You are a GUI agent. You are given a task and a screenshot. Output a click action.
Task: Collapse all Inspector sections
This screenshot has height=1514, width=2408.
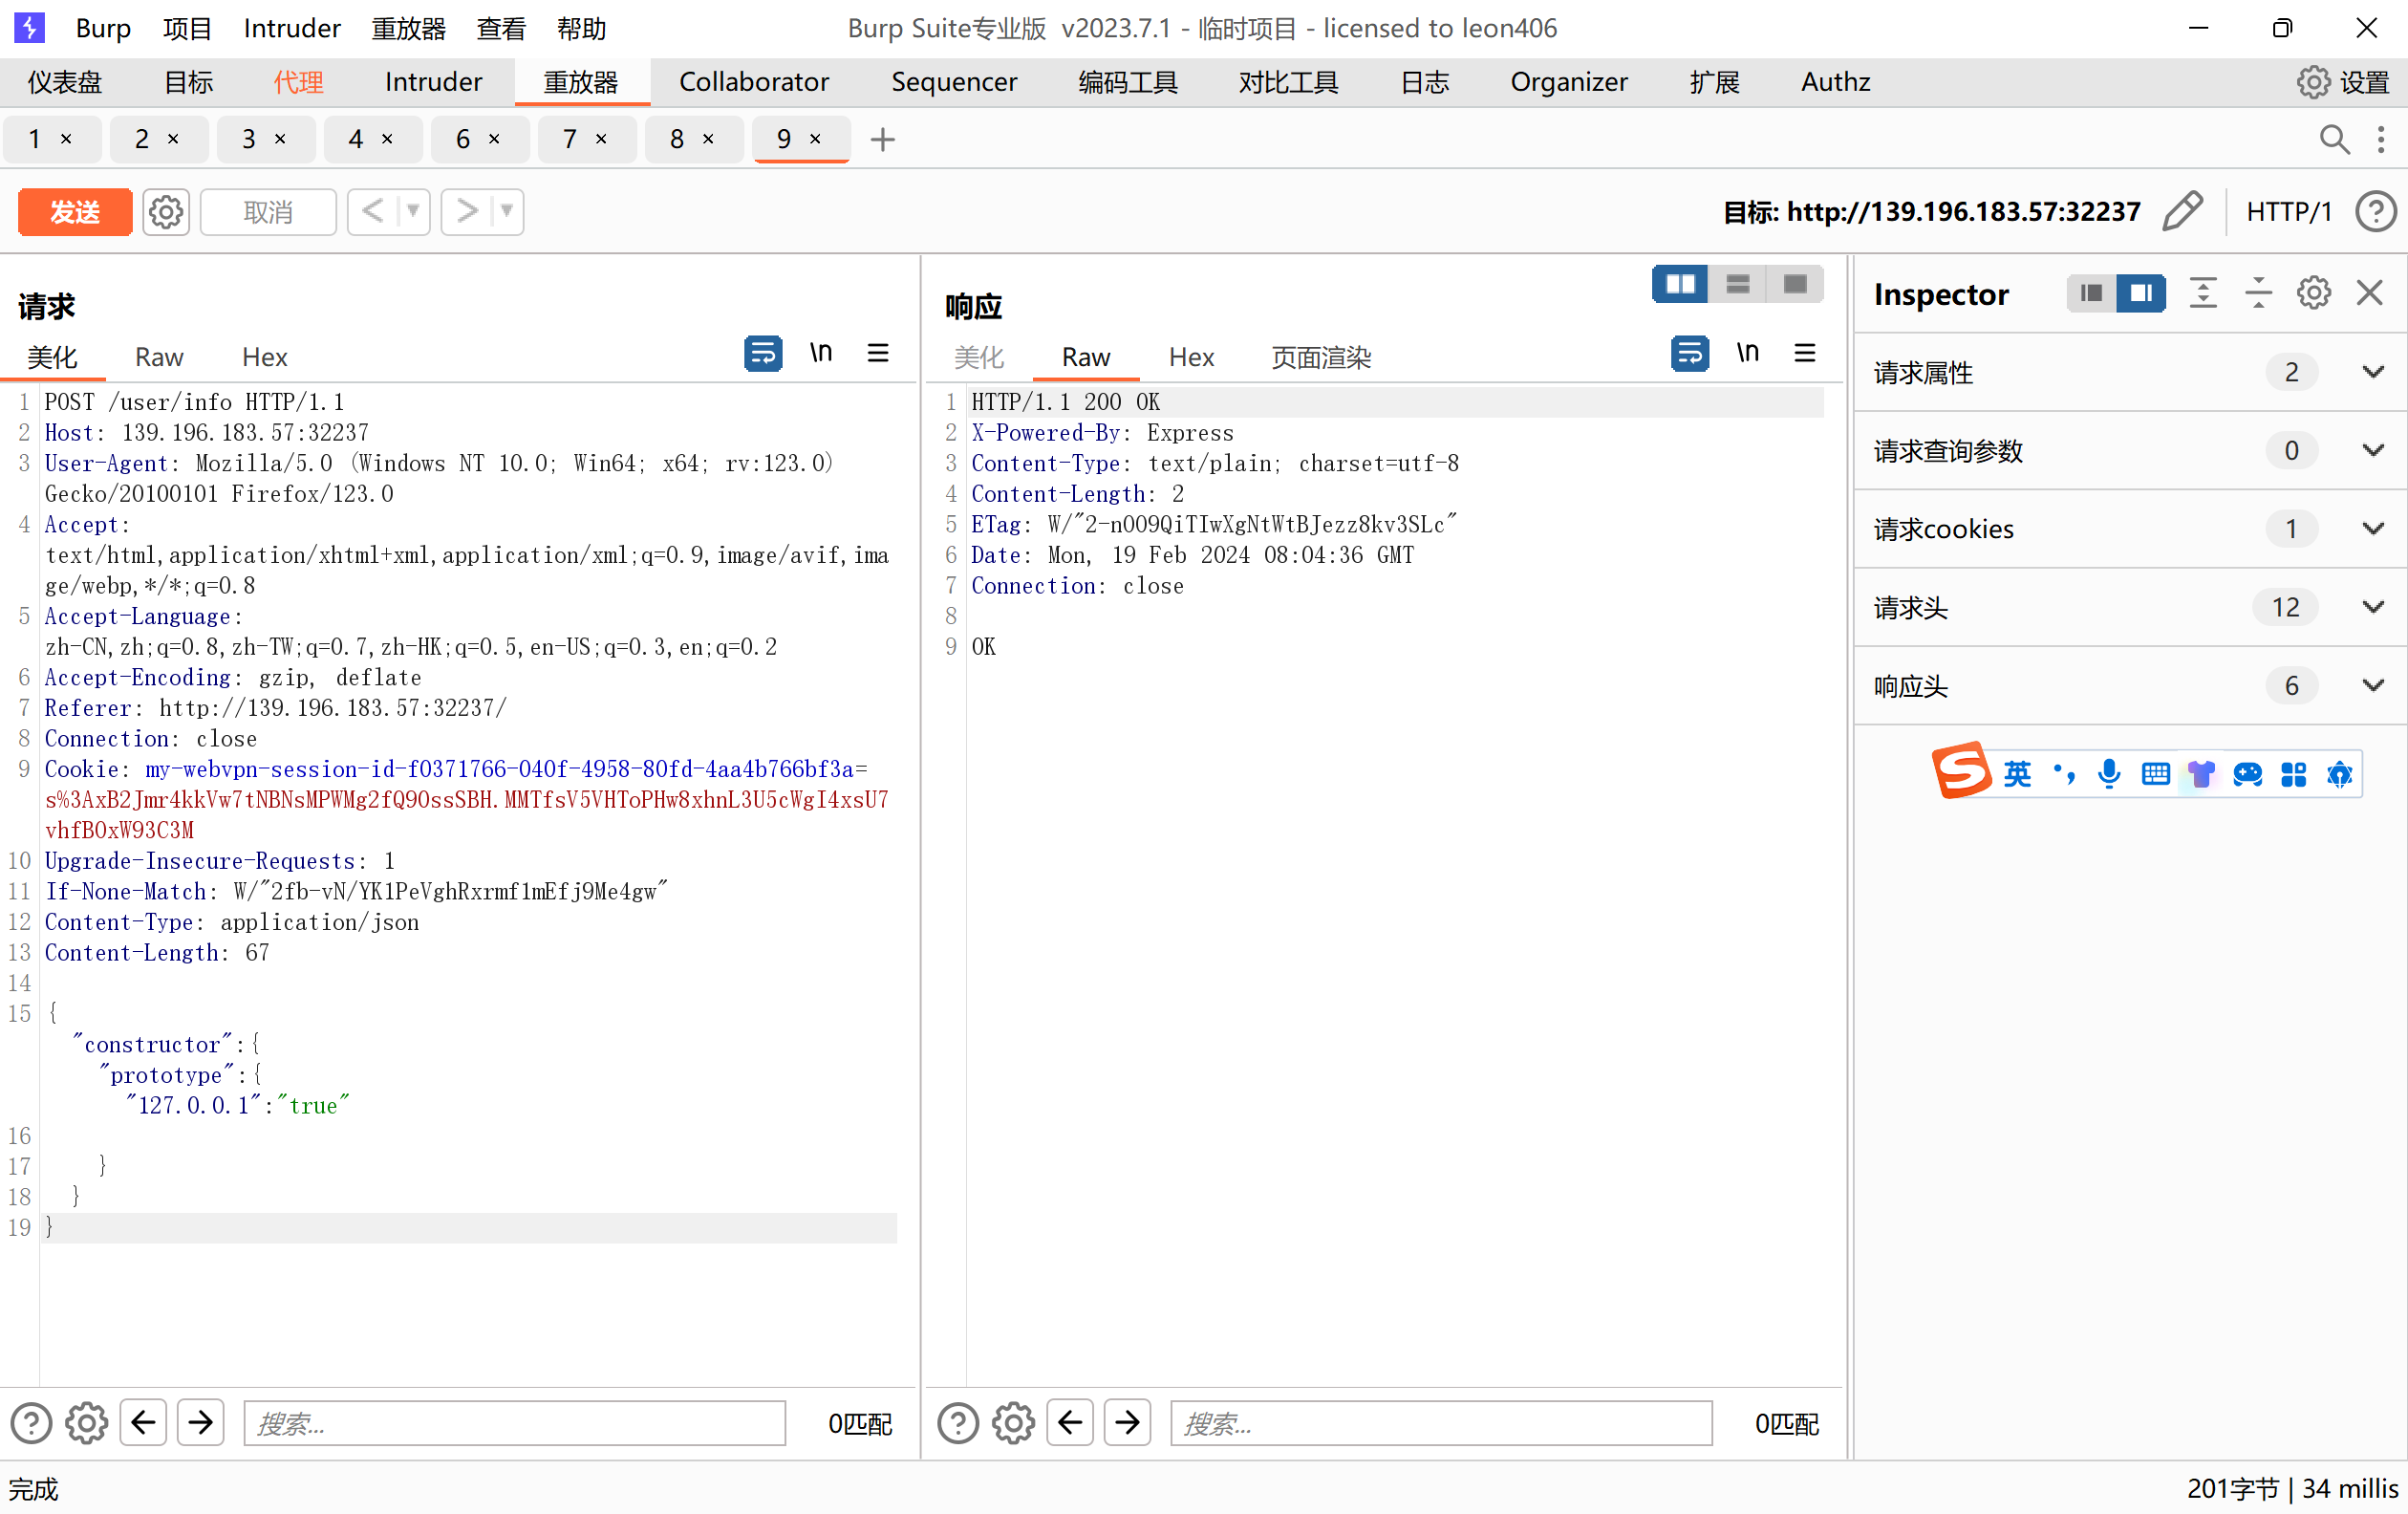click(2258, 293)
